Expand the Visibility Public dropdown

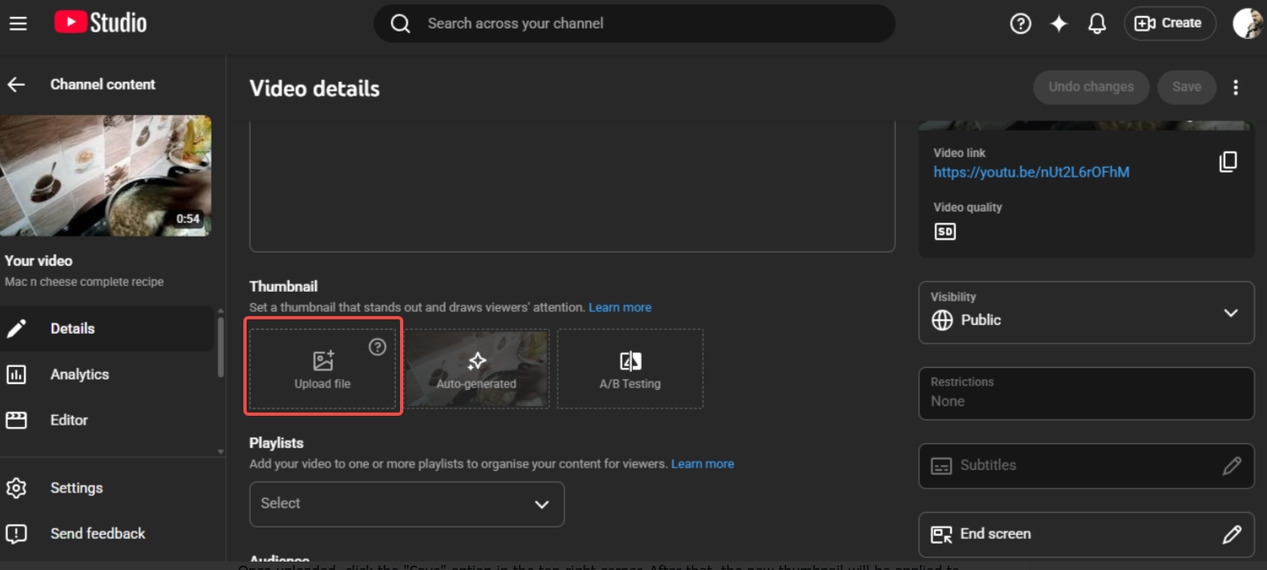tap(1086, 313)
